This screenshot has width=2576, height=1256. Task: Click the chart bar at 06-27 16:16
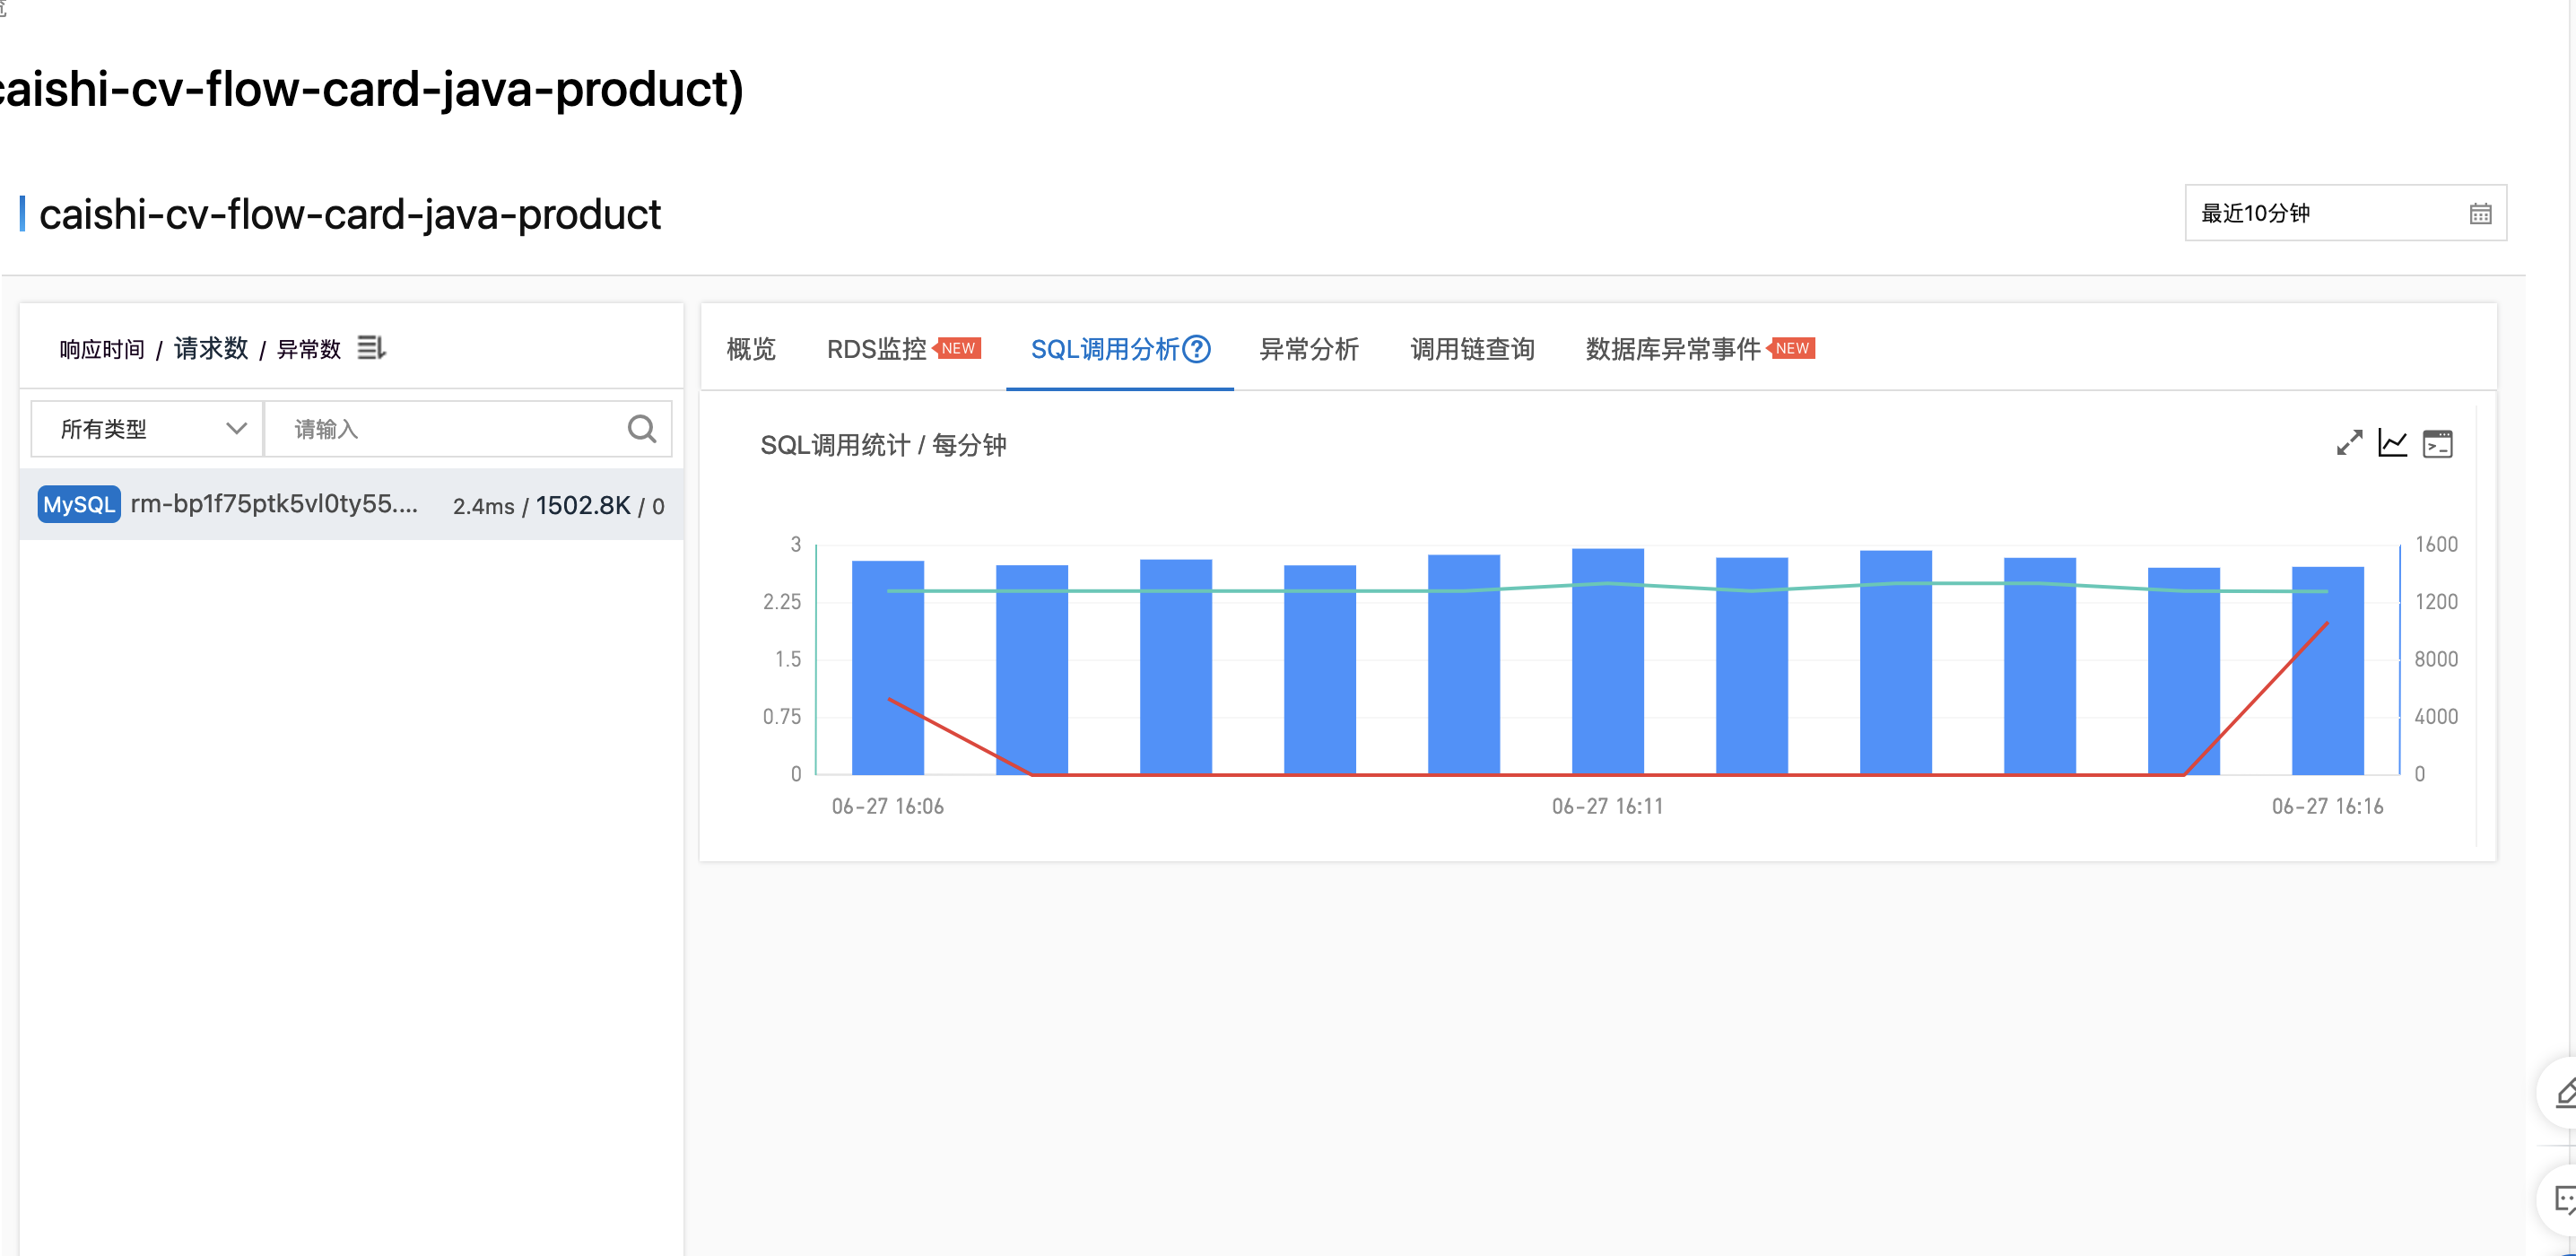[x=2328, y=670]
